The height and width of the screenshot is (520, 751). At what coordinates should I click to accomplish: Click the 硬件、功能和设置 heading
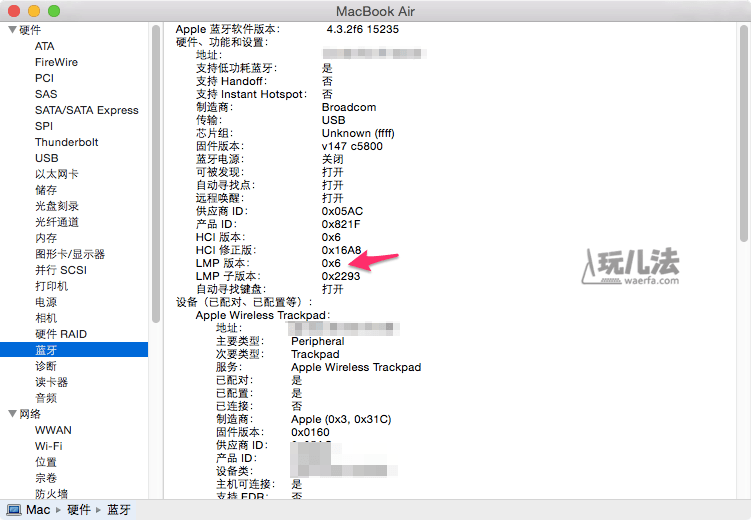click(222, 42)
